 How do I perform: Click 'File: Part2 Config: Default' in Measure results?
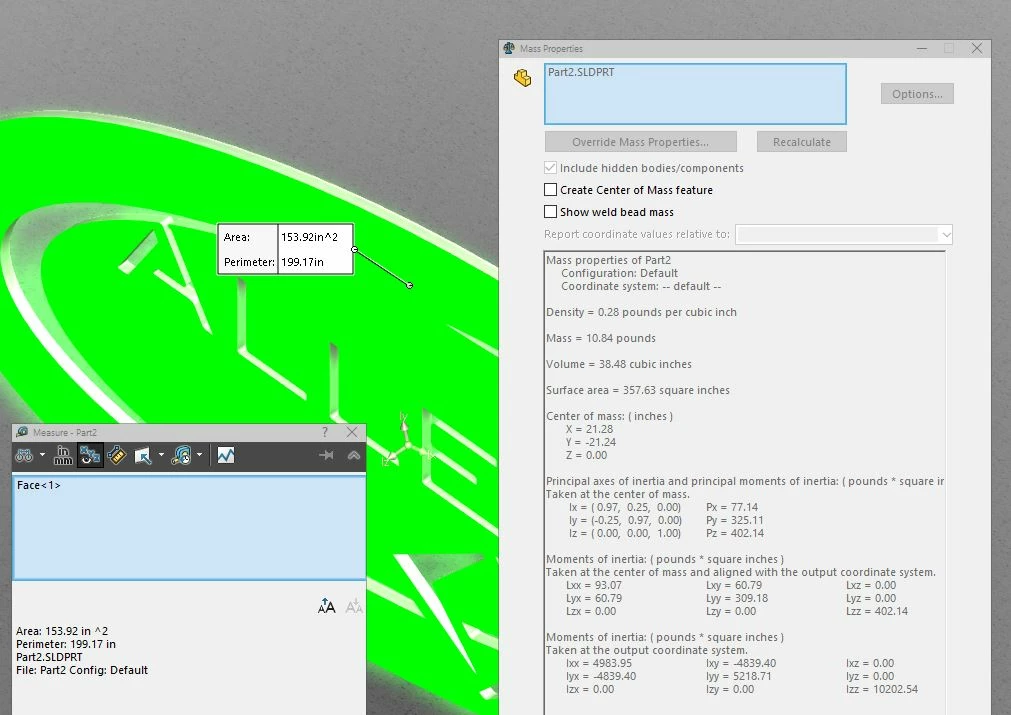click(82, 671)
